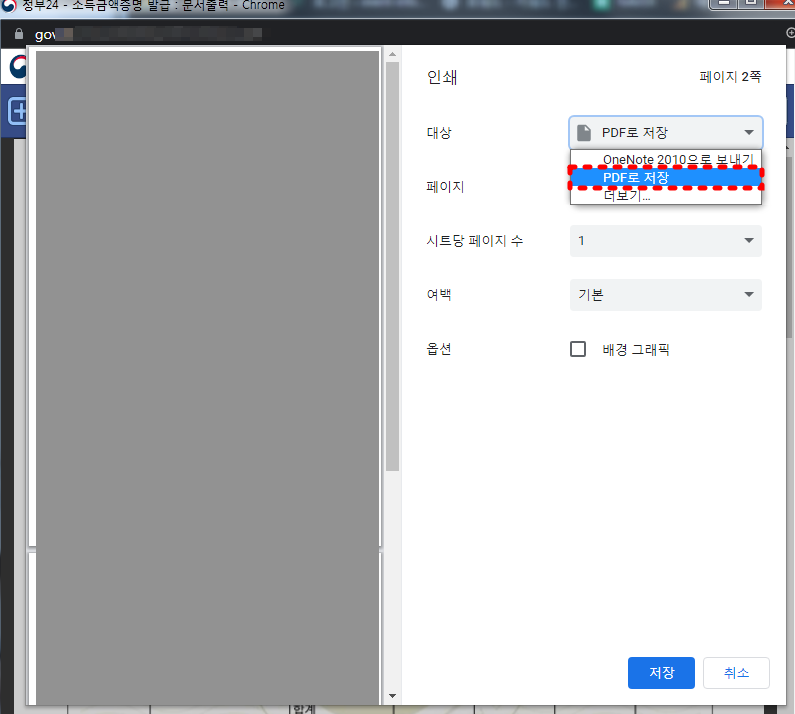Click the 시트당 페이지 수 label

(475, 240)
